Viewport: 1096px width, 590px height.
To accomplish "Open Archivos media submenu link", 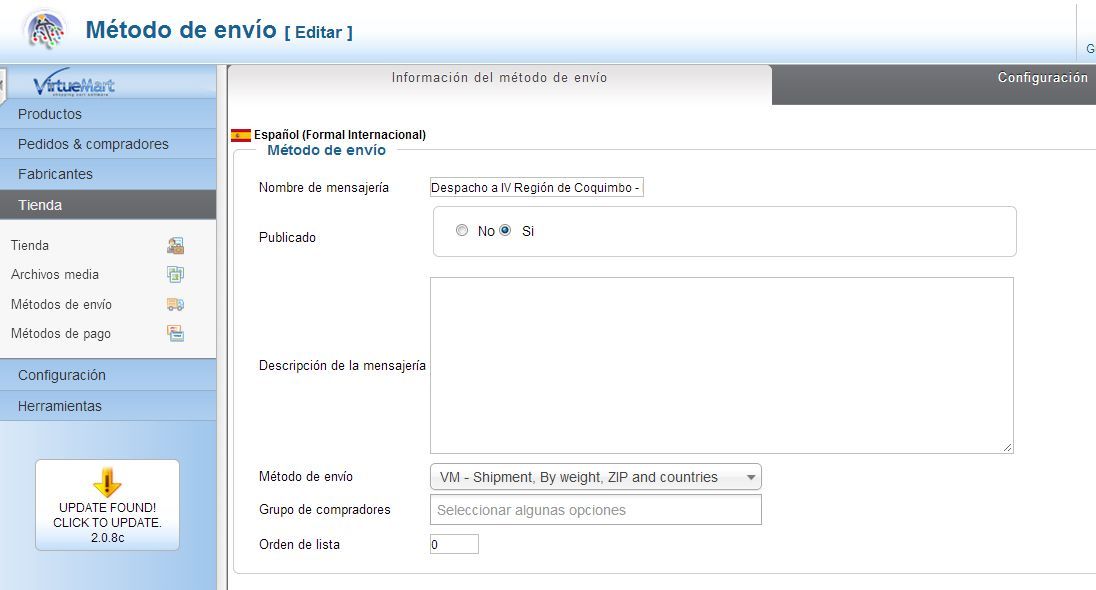I will (55, 275).
